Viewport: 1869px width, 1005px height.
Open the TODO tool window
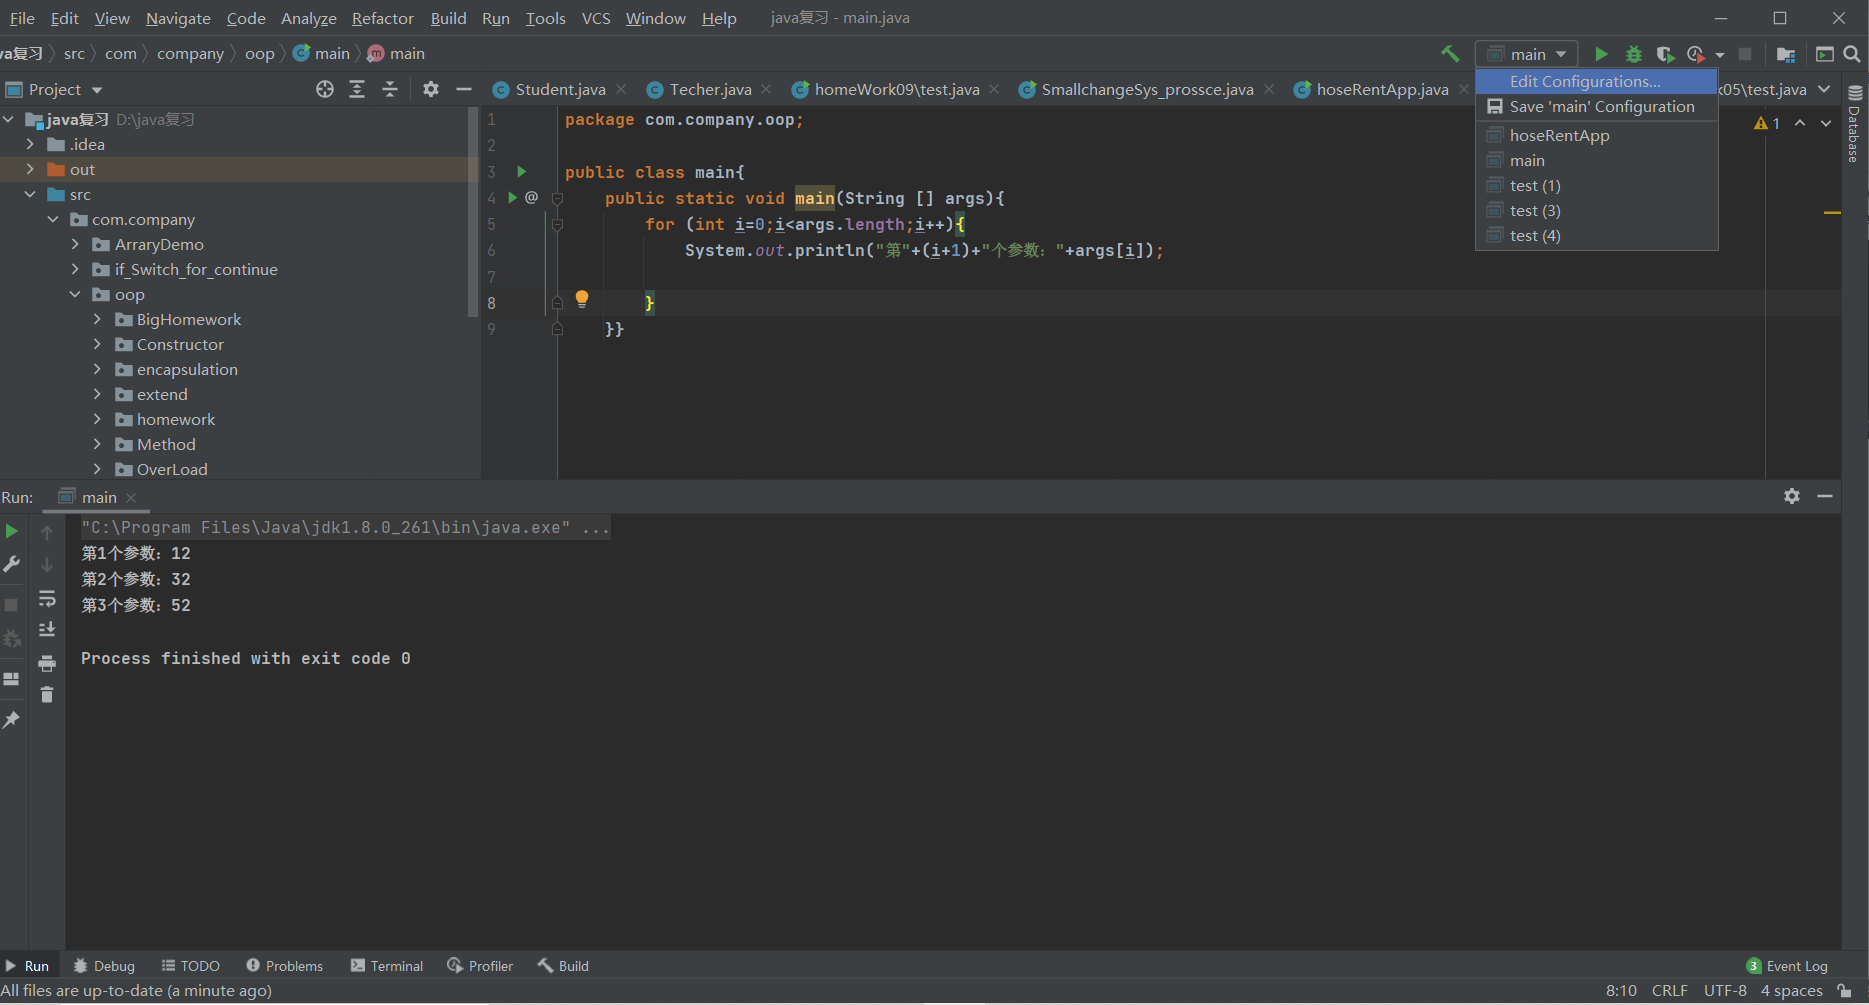[191, 966]
